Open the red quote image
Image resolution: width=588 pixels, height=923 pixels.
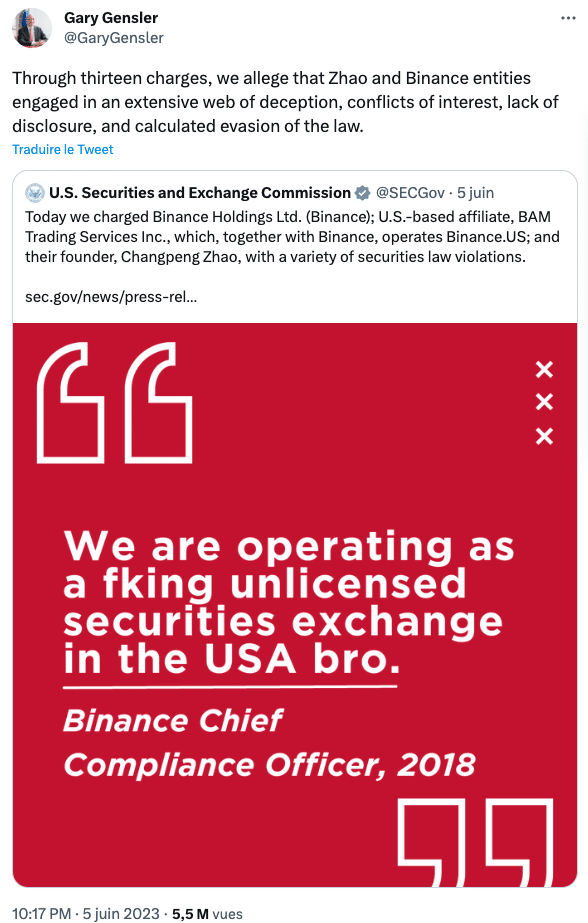pyautogui.click(x=295, y=605)
